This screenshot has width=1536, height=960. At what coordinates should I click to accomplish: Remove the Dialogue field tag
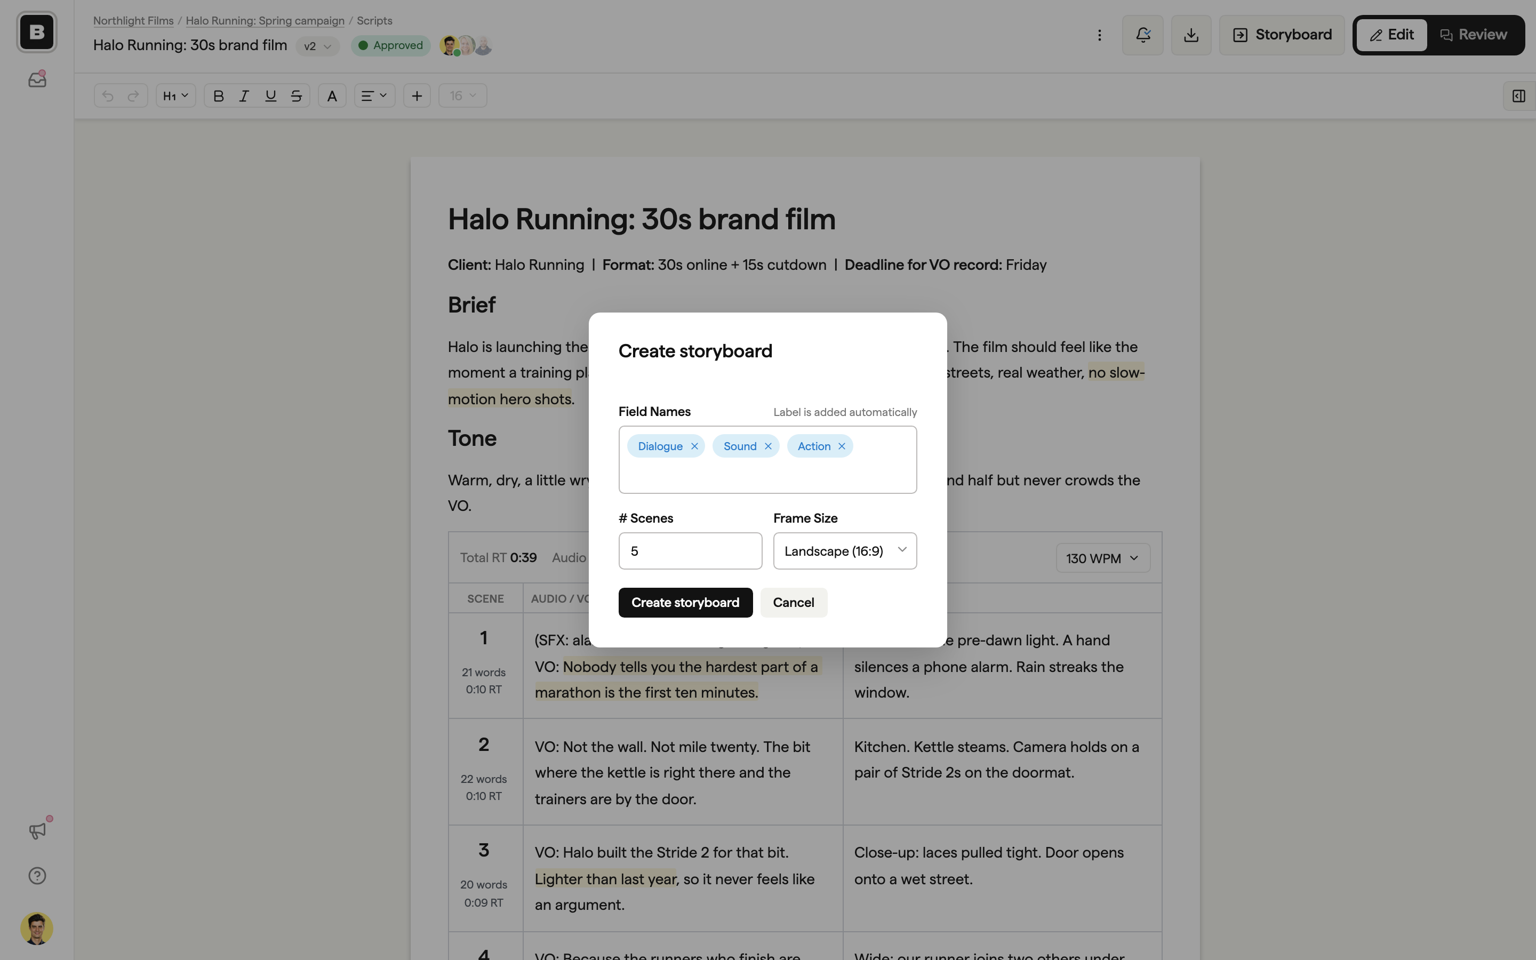[694, 446]
